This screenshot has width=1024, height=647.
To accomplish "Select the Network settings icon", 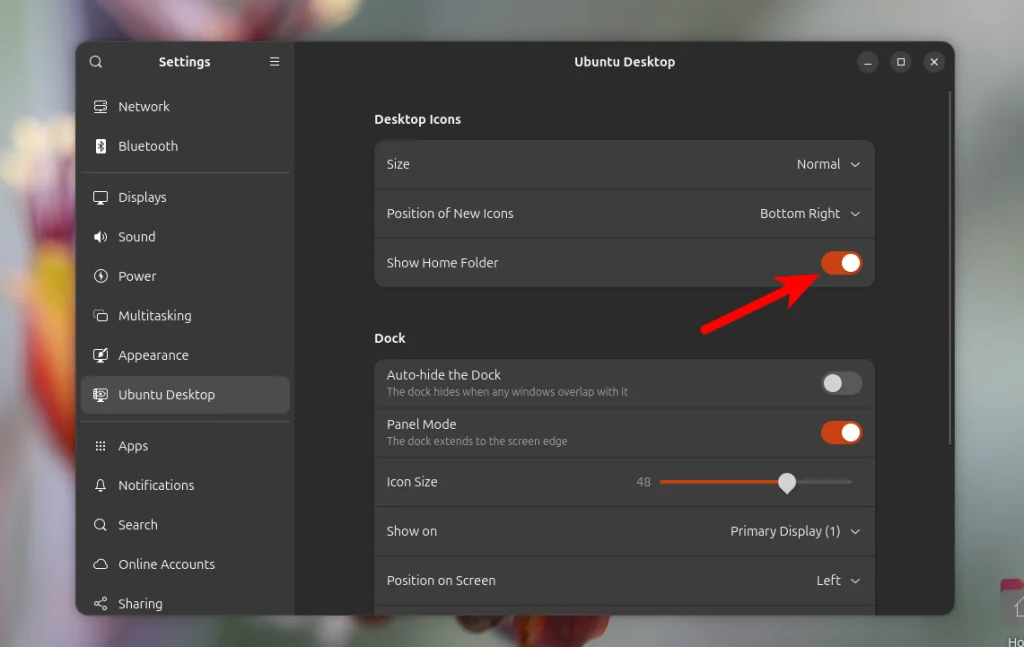I will click(x=100, y=106).
